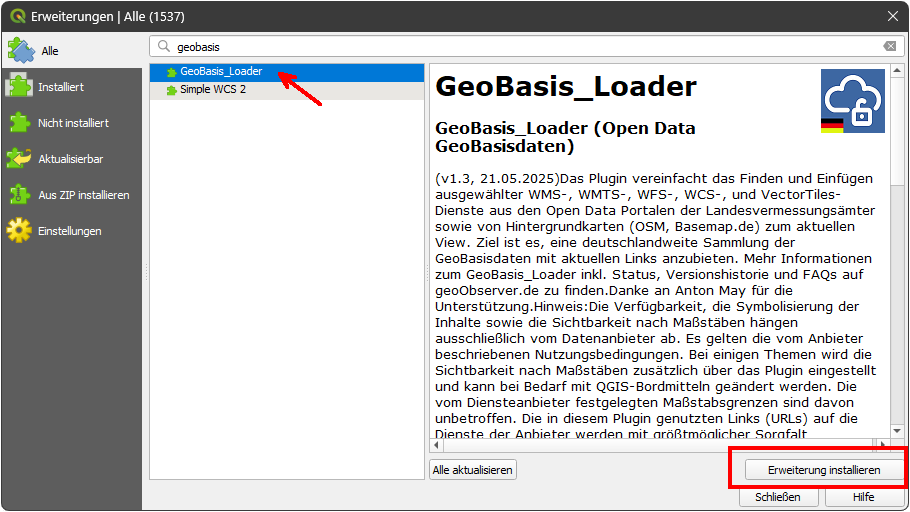Click the horizontal scrollbar right arrow
This screenshot has width=910, height=512.
(883, 445)
